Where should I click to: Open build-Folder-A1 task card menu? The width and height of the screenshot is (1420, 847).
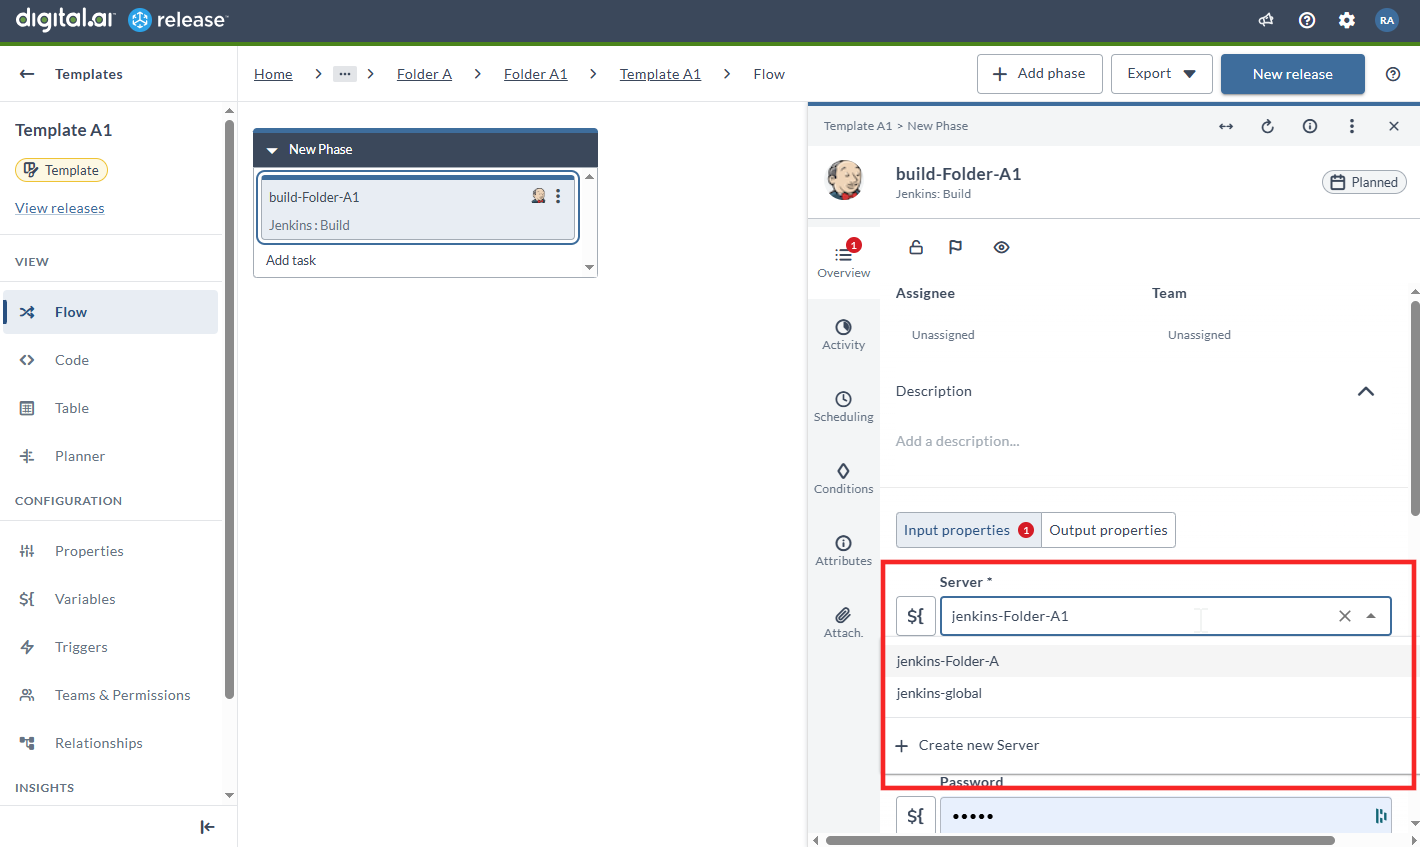point(558,196)
